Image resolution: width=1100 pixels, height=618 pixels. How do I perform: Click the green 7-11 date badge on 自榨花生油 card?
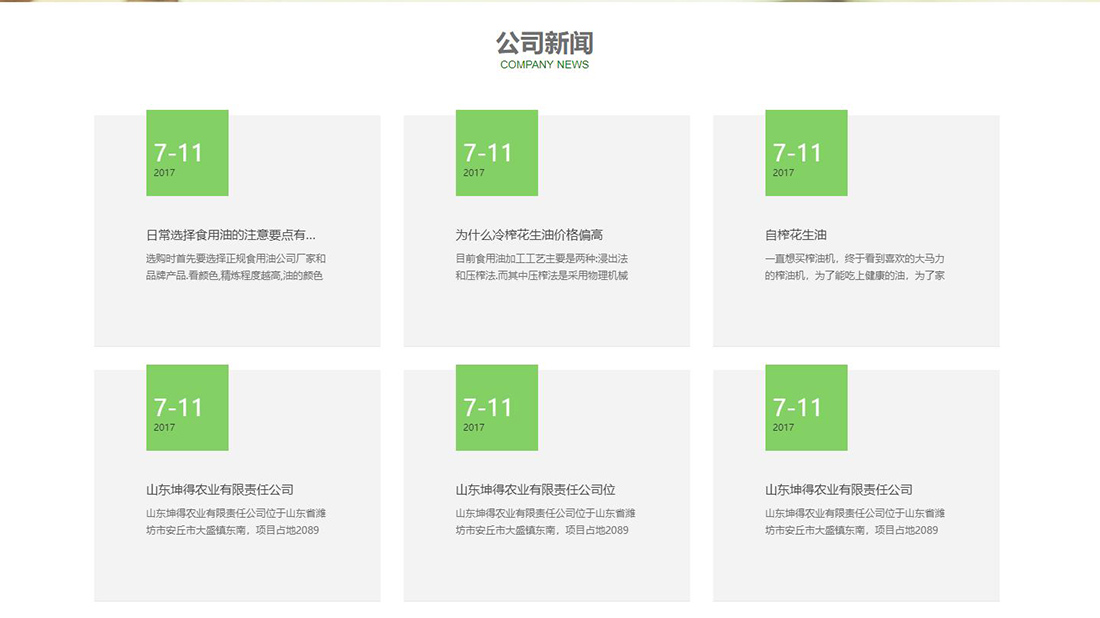(807, 153)
